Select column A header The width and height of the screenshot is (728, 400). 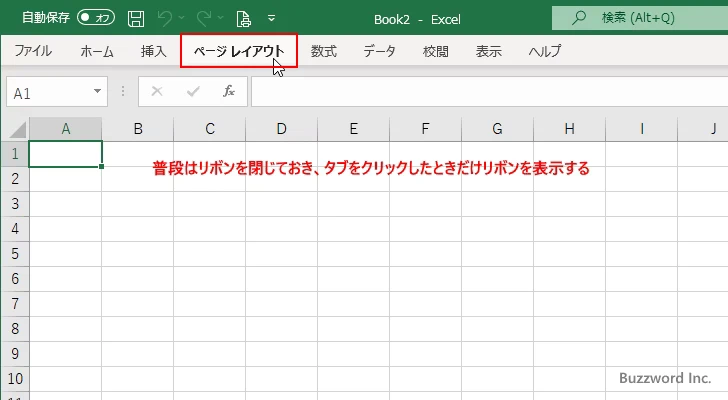coord(65,129)
